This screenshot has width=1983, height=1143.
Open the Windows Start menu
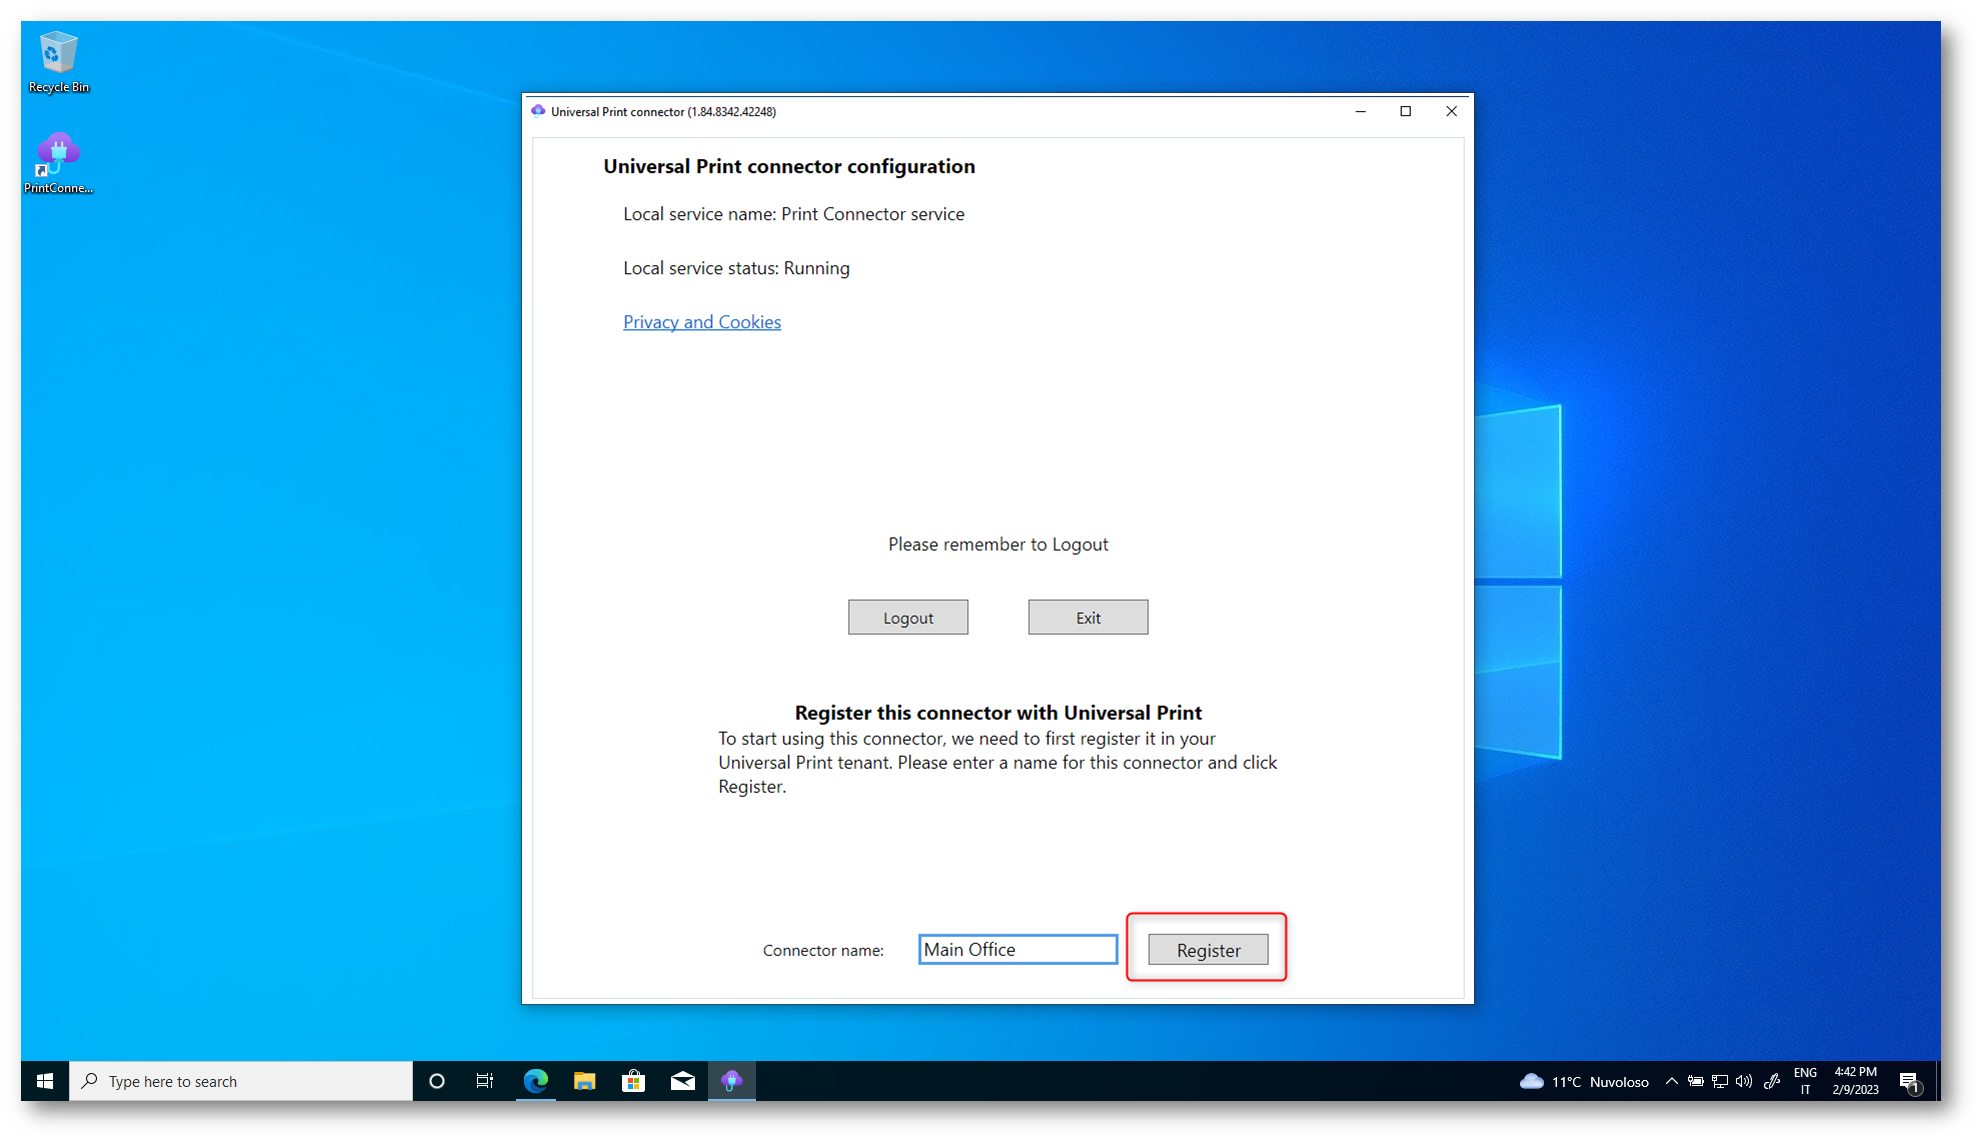[45, 1081]
